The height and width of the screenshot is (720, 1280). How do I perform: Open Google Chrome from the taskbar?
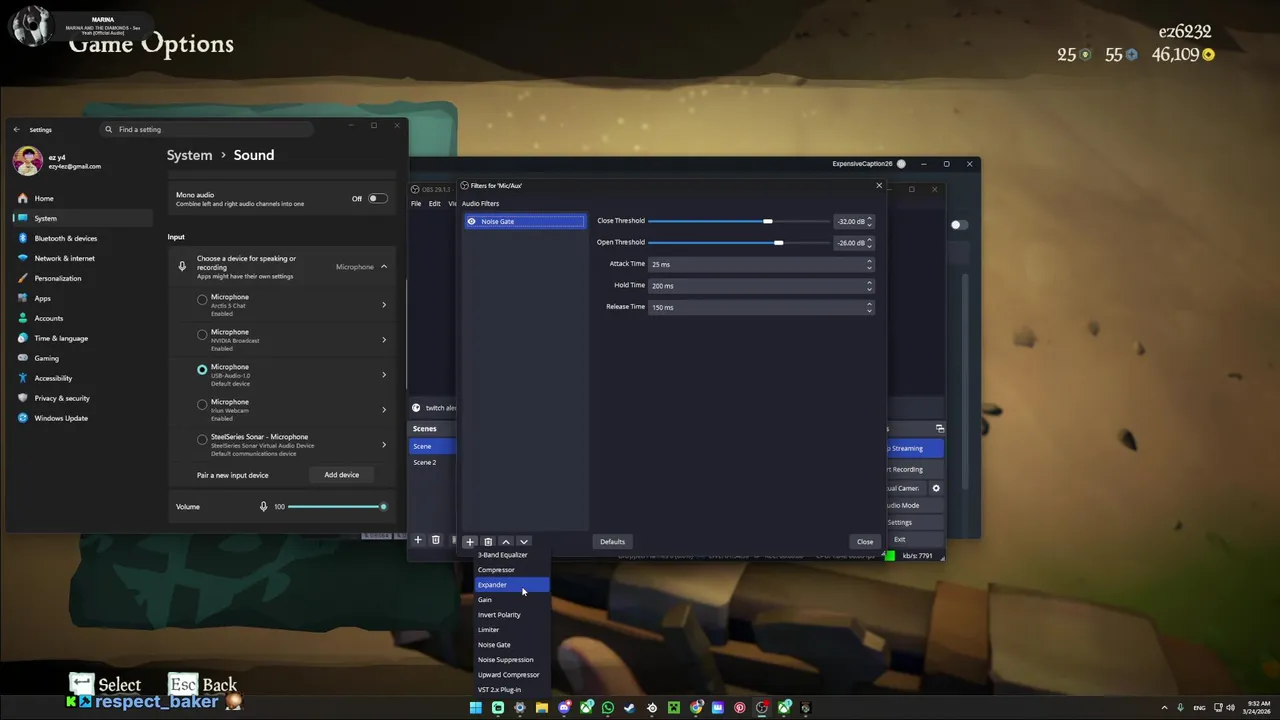click(x=696, y=708)
